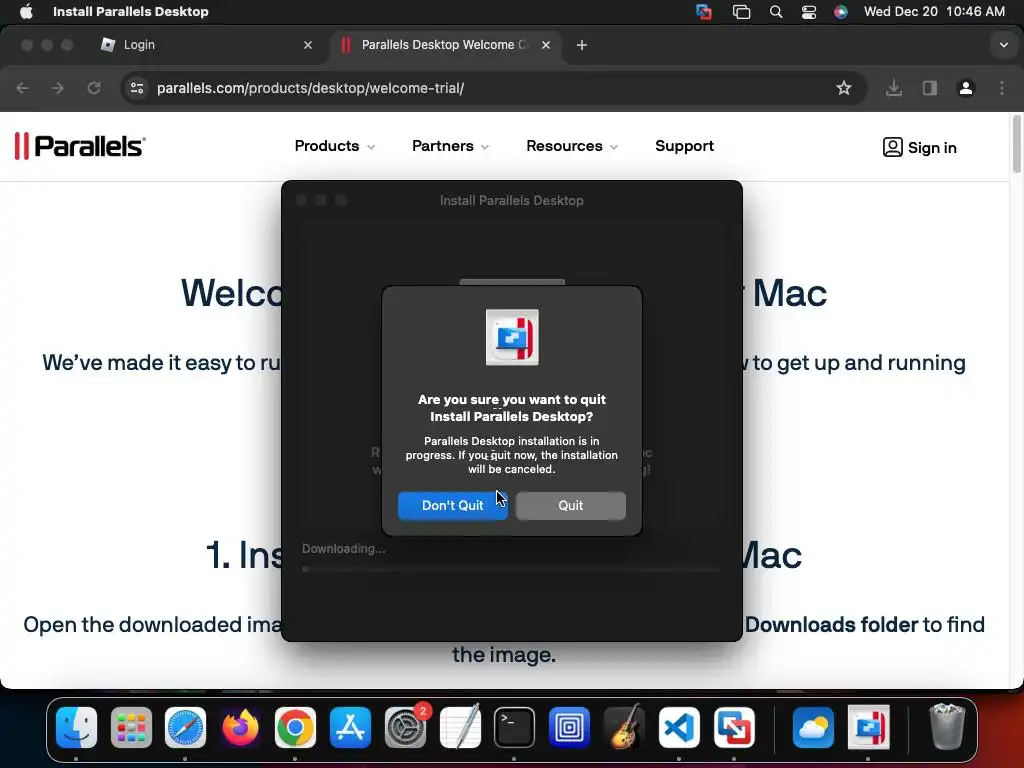Open Spotlight search in the menu bar

[x=776, y=12]
